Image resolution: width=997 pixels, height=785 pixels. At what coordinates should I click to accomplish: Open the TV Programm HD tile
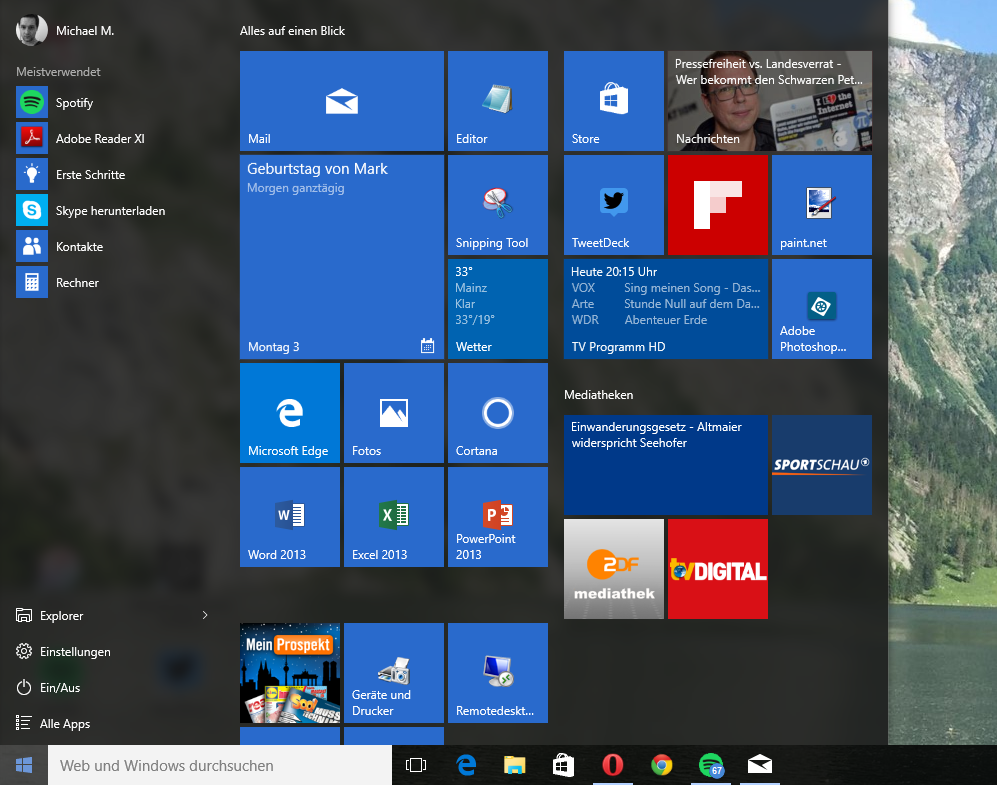click(x=666, y=308)
